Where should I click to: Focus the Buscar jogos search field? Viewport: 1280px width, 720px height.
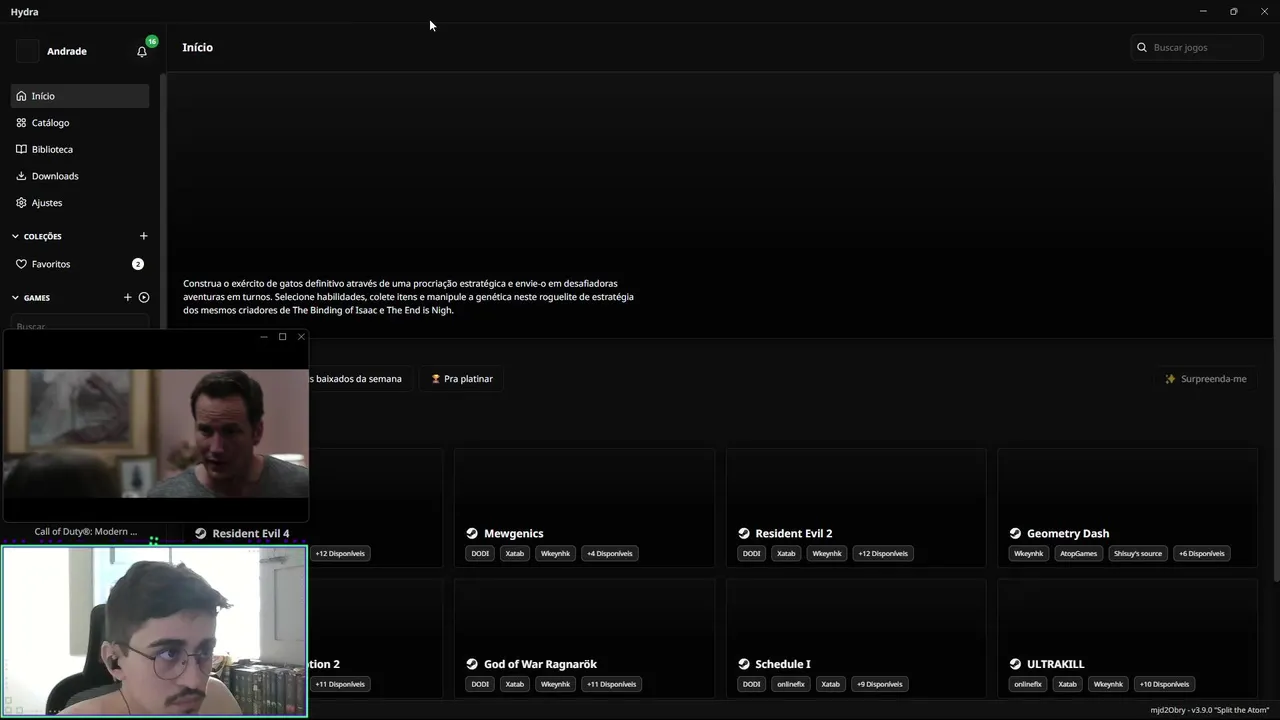click(1198, 47)
